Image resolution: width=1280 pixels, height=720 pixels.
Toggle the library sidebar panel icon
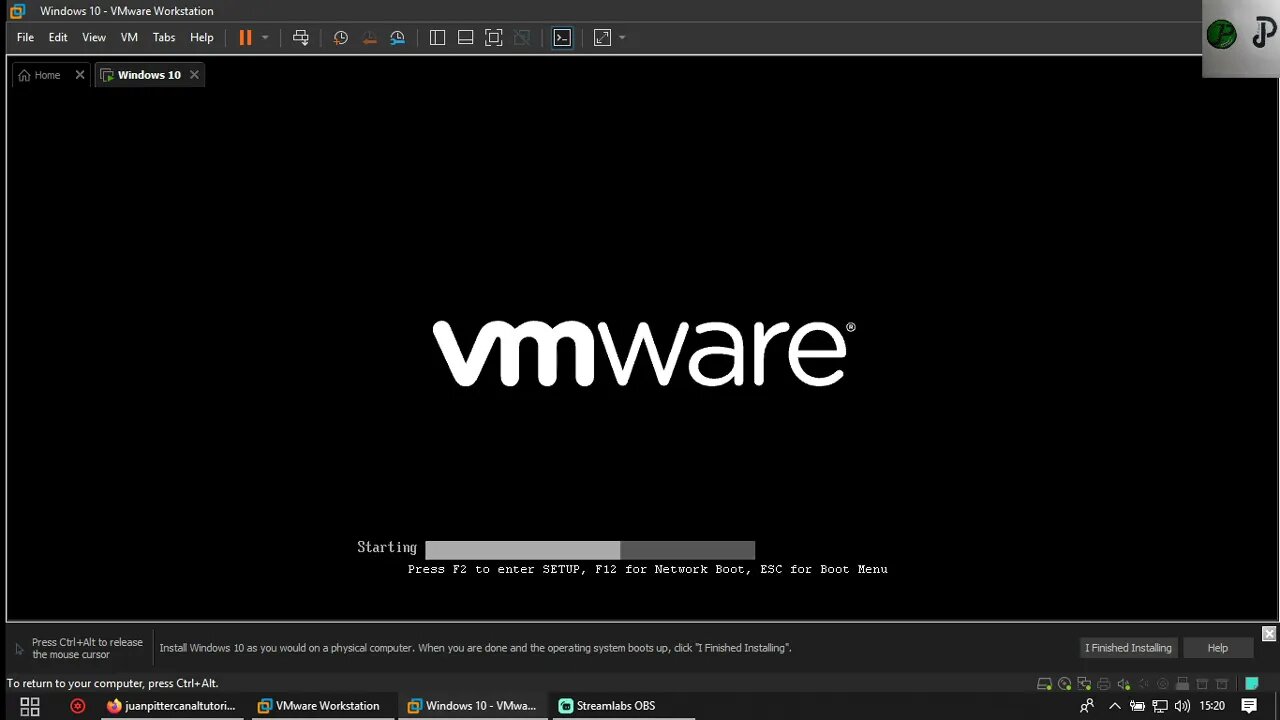click(x=437, y=37)
